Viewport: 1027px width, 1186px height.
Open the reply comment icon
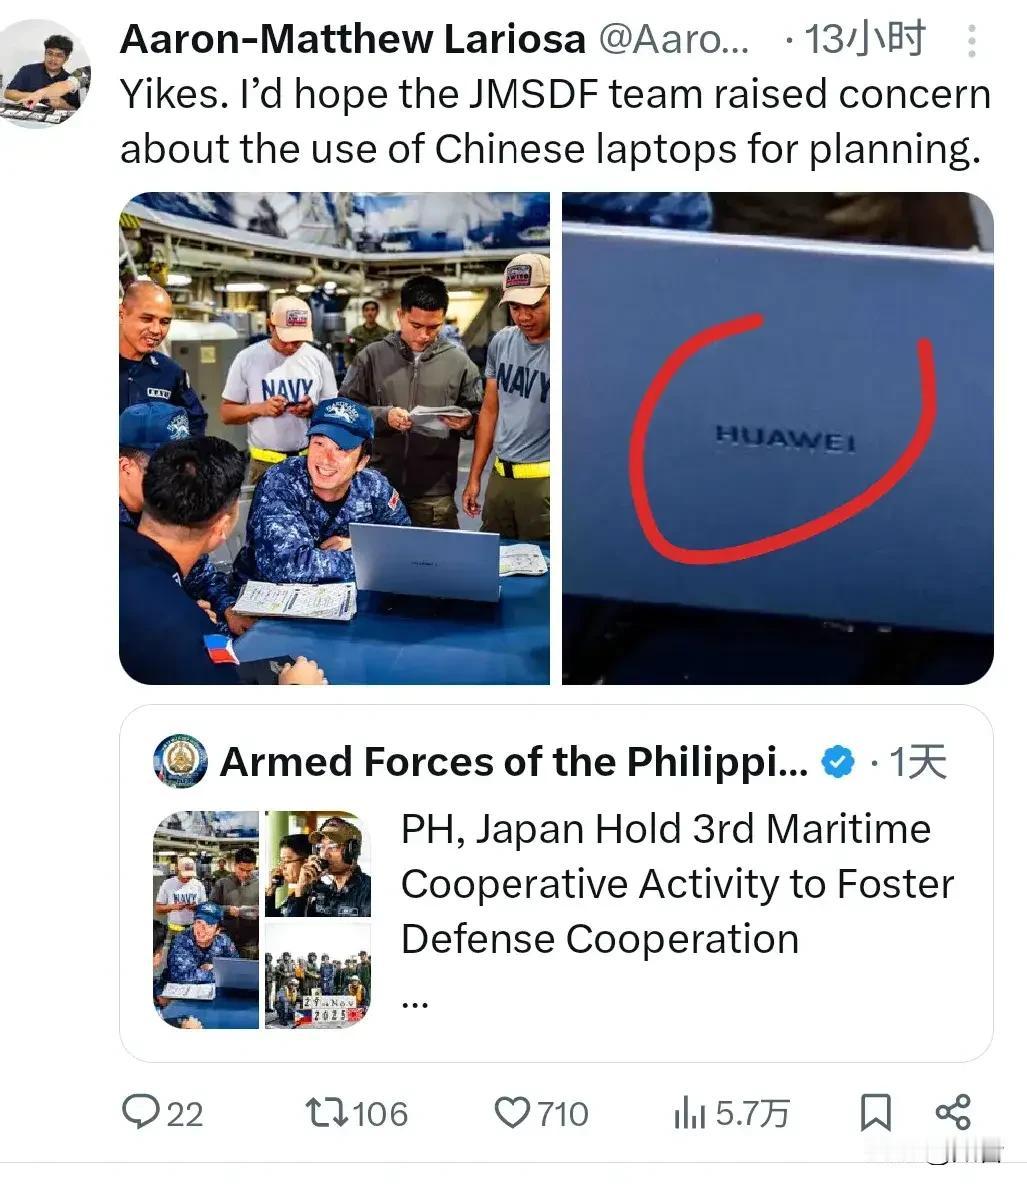coord(141,1112)
